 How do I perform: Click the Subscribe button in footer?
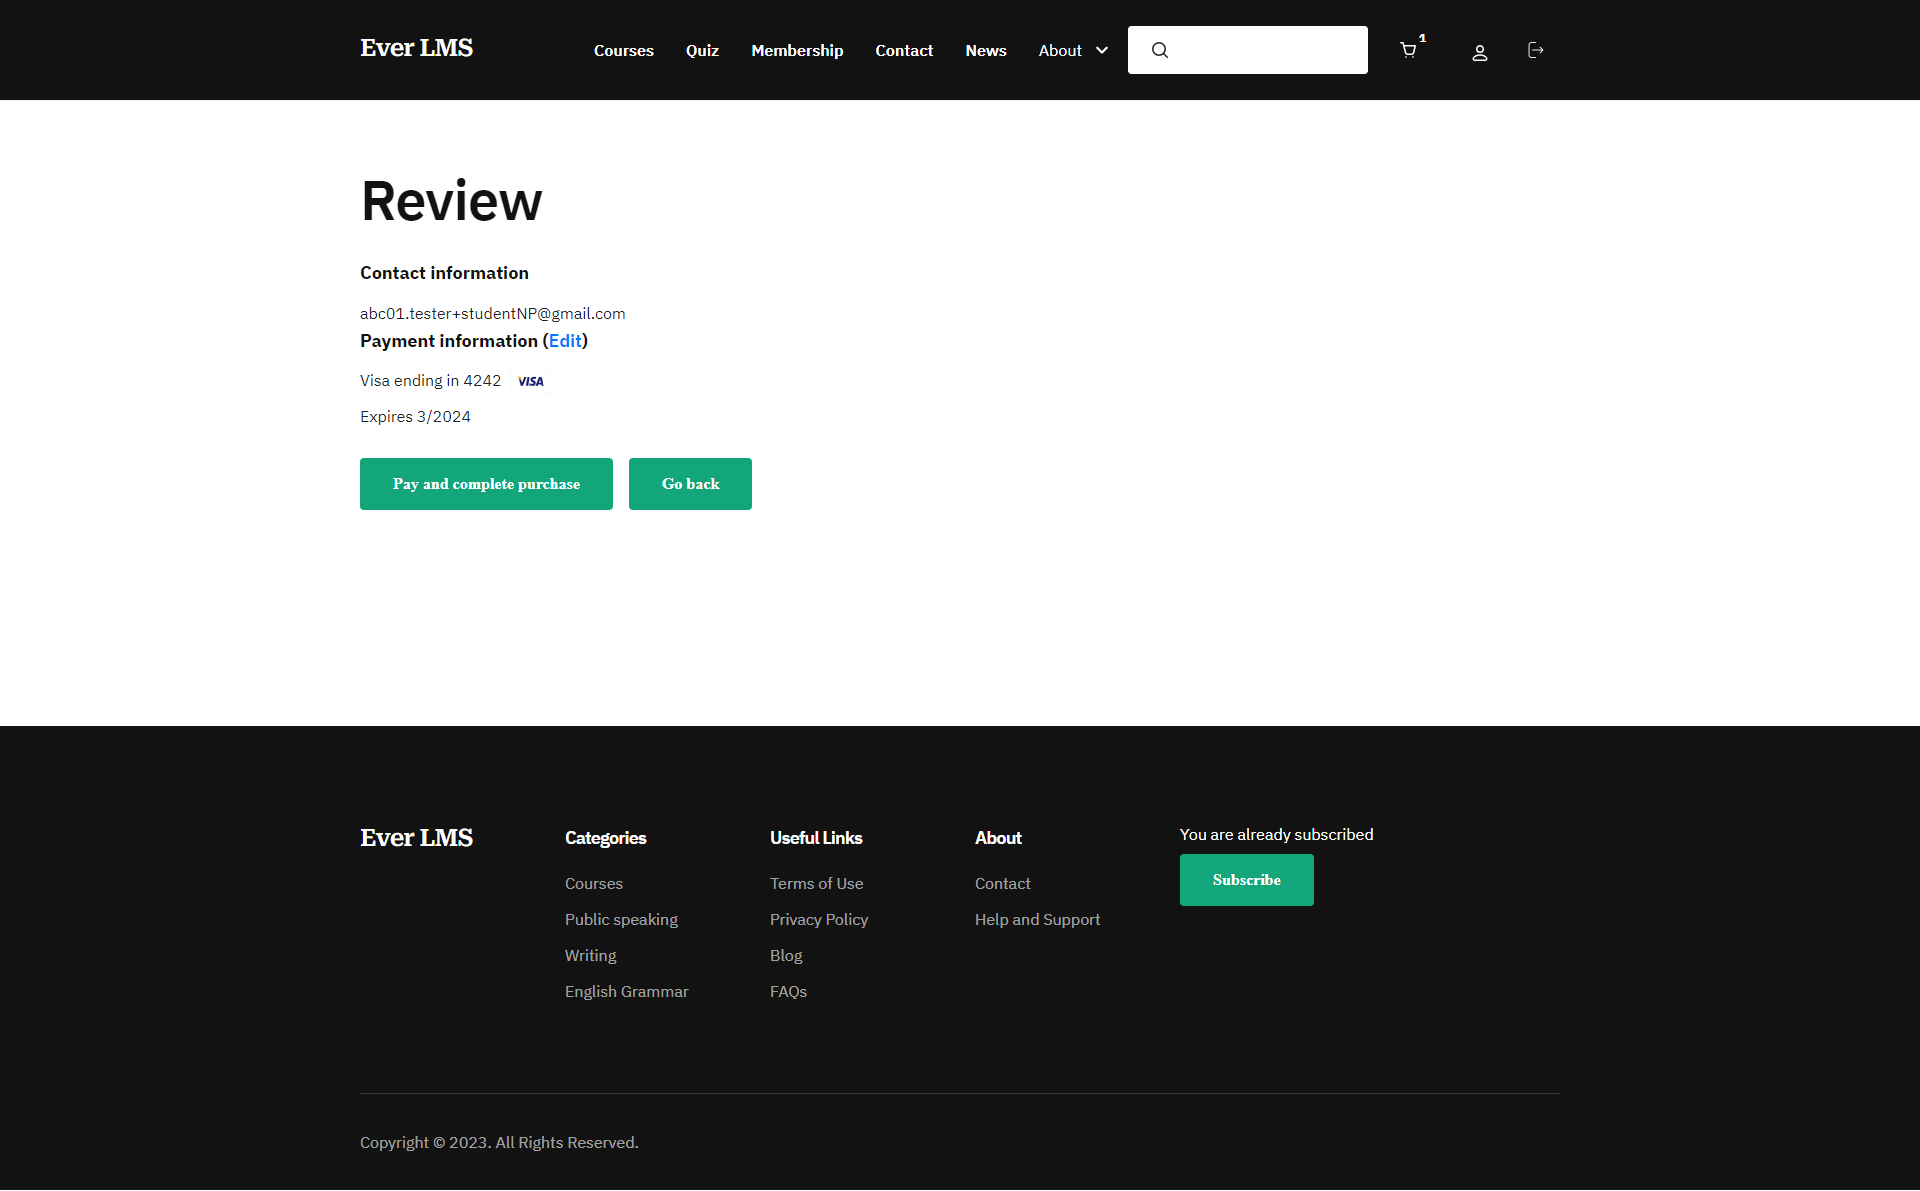[x=1246, y=880]
